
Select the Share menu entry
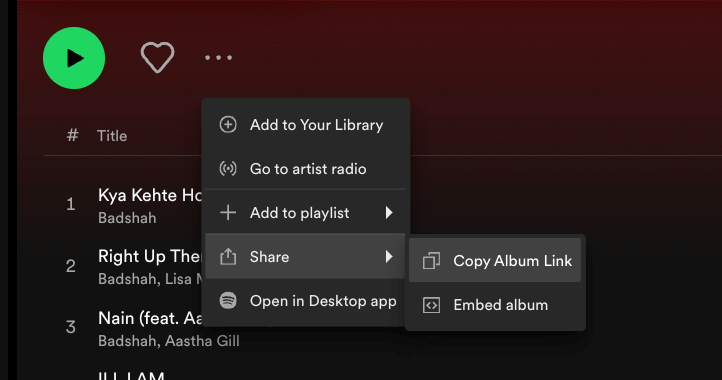coord(306,257)
